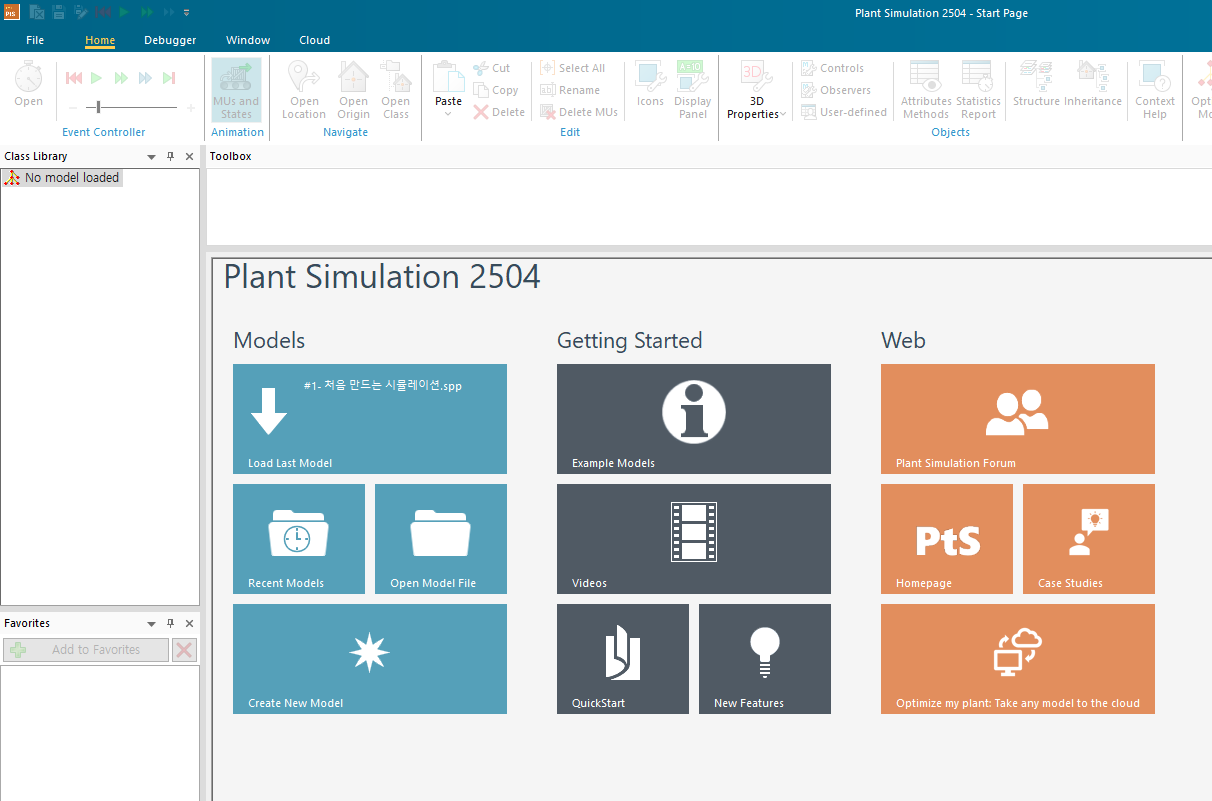Click the simulation speed slider handle
This screenshot has height=801, width=1212.
(x=98, y=107)
